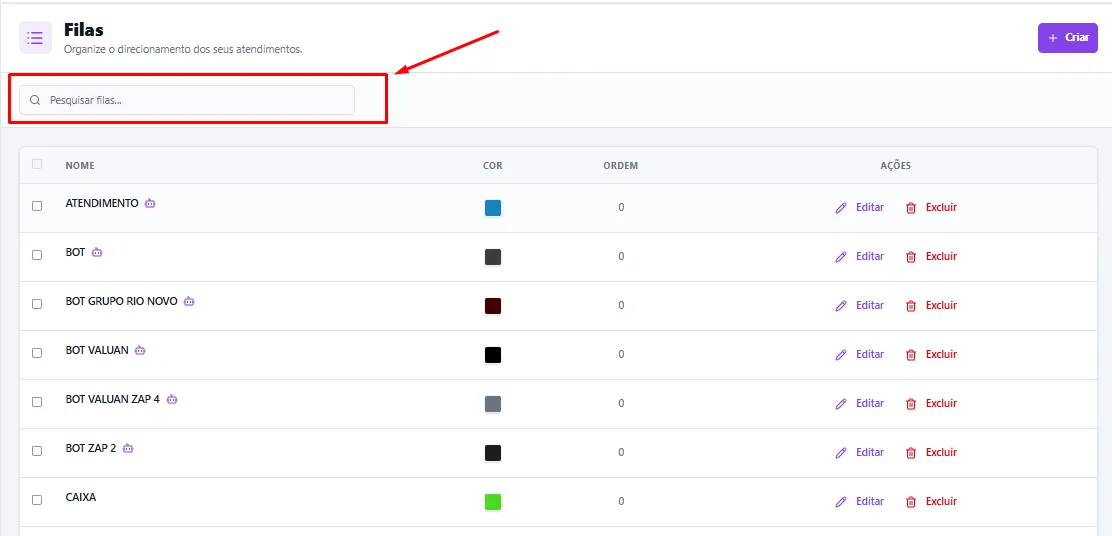The width and height of the screenshot is (1112, 536).
Task: Click the dark gray color swatch for BOT
Action: [493, 257]
